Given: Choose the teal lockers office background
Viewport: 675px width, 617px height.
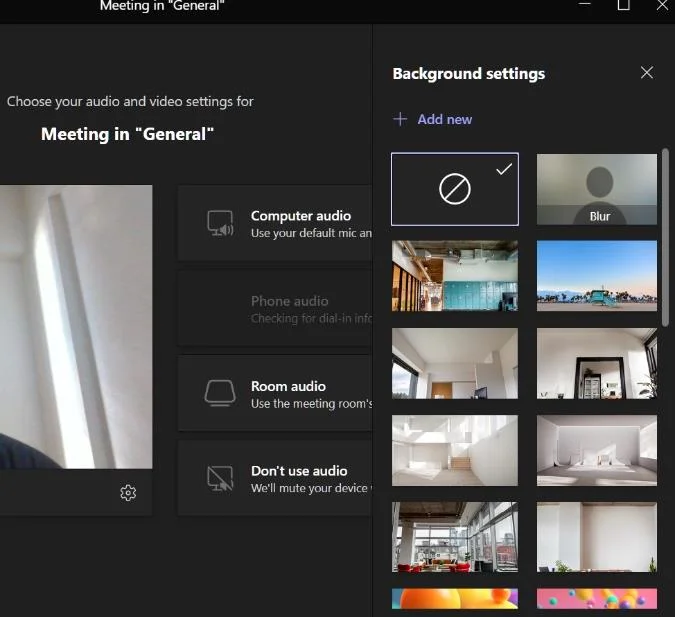Looking at the screenshot, I should tap(455, 276).
